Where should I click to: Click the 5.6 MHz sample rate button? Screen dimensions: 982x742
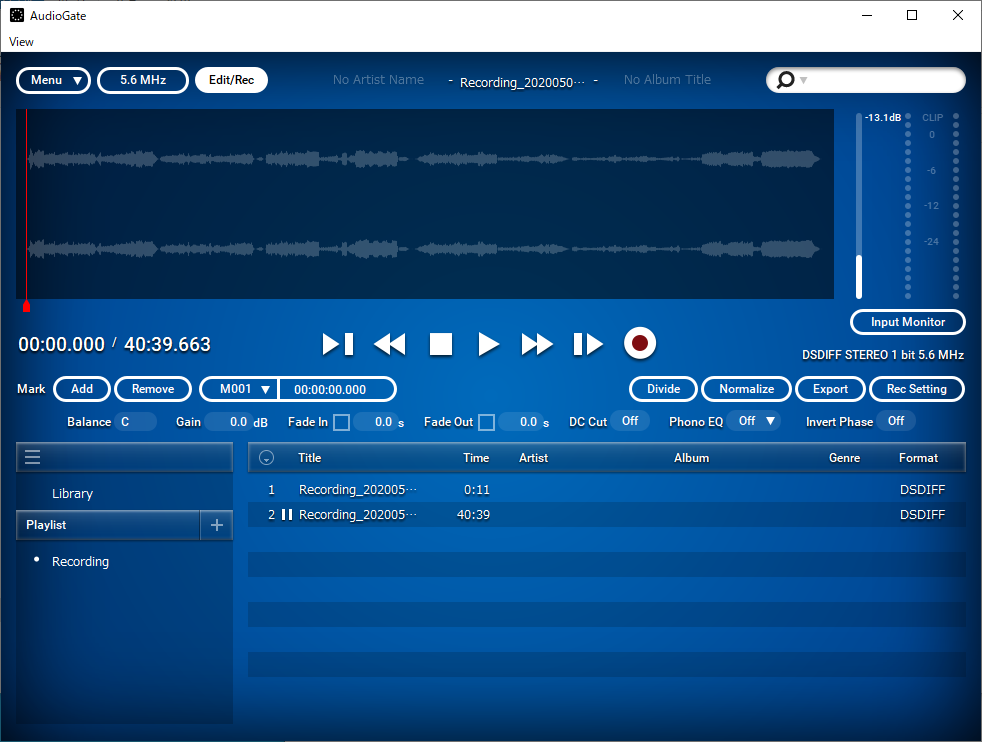[x=143, y=80]
